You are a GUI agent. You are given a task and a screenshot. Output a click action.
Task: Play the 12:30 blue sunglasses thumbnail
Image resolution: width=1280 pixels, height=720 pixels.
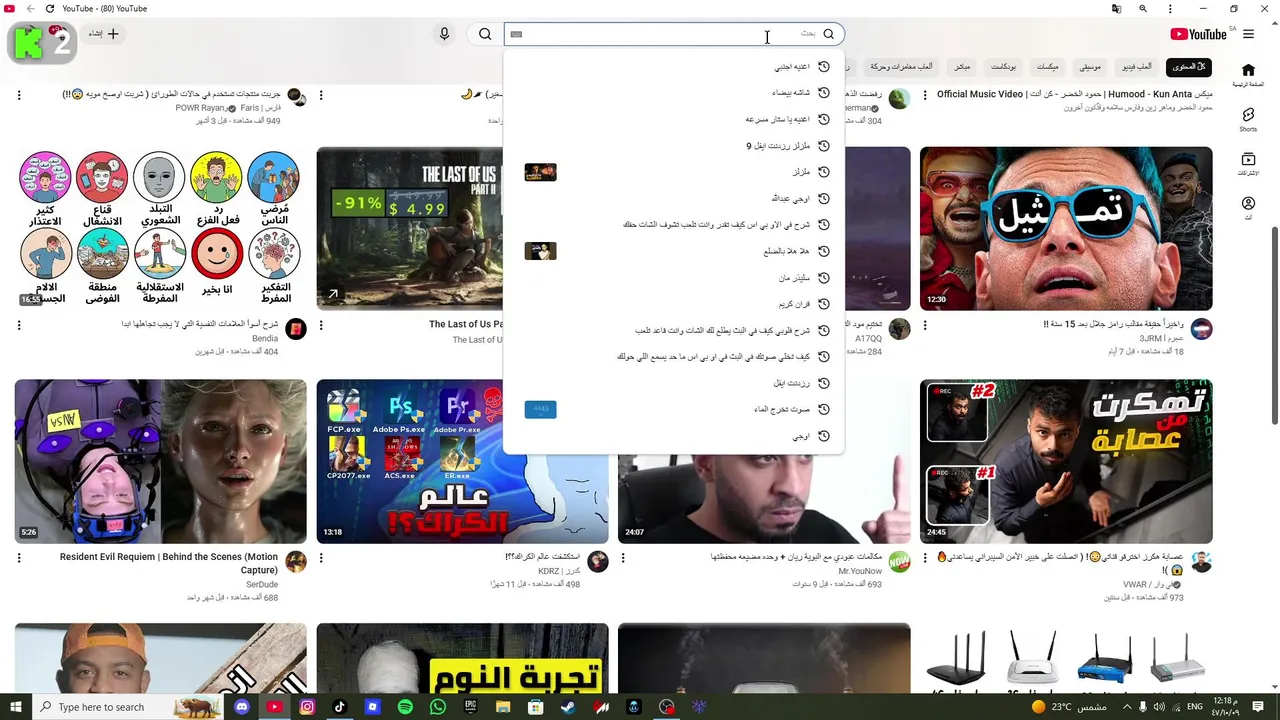[x=1066, y=228]
